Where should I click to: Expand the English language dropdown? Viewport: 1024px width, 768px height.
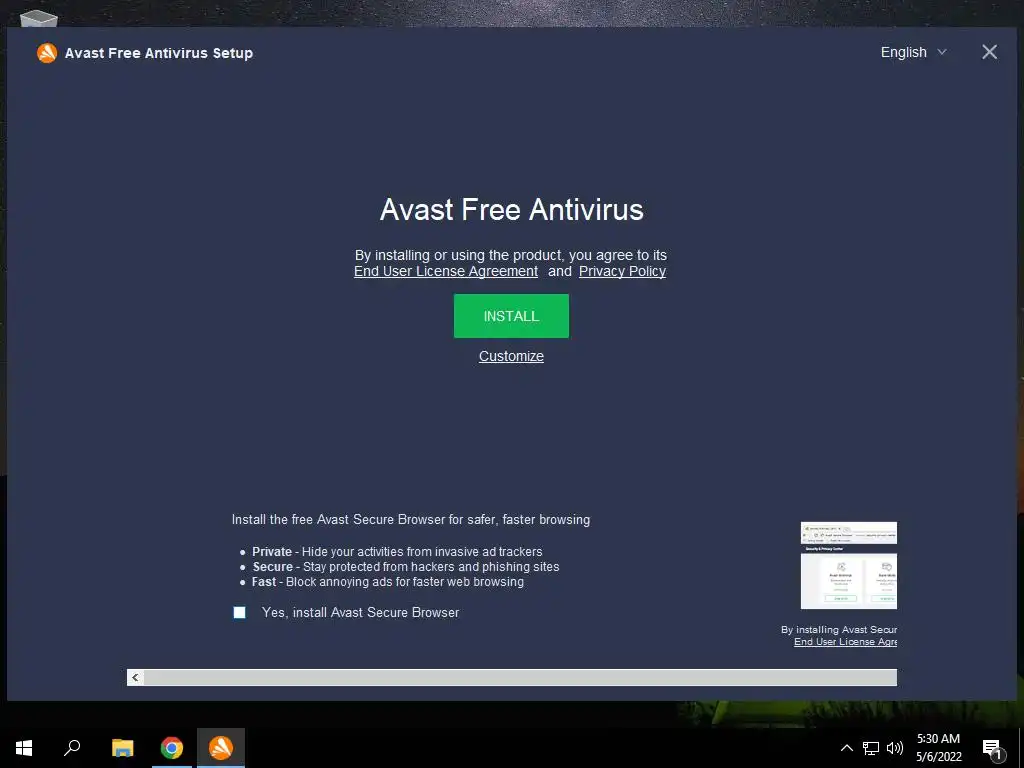pos(913,52)
